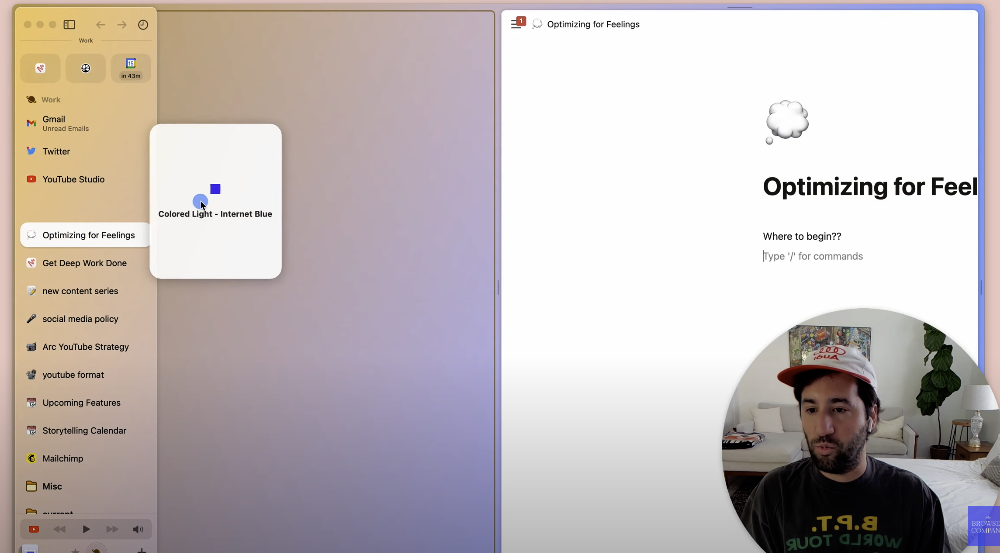The image size is (1000, 553).
Task: Go forward with the right arrow
Action: [121, 24]
